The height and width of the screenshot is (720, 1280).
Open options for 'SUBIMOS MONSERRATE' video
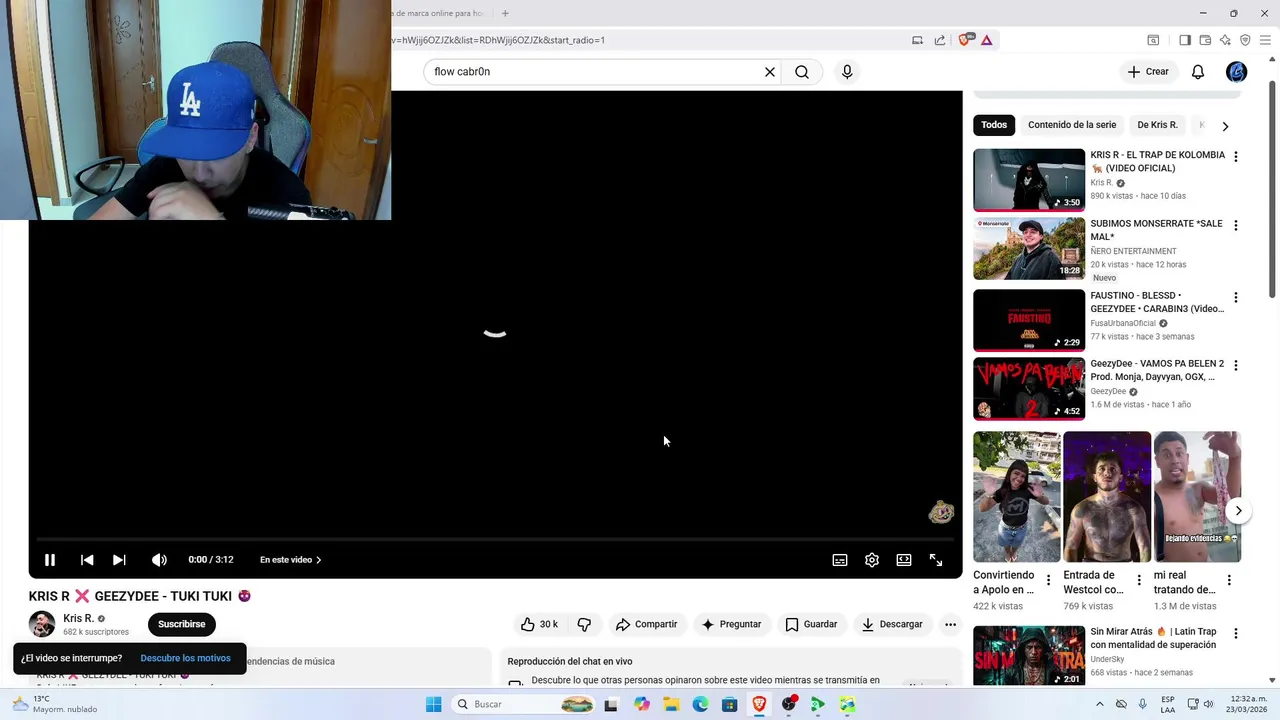(x=1236, y=226)
